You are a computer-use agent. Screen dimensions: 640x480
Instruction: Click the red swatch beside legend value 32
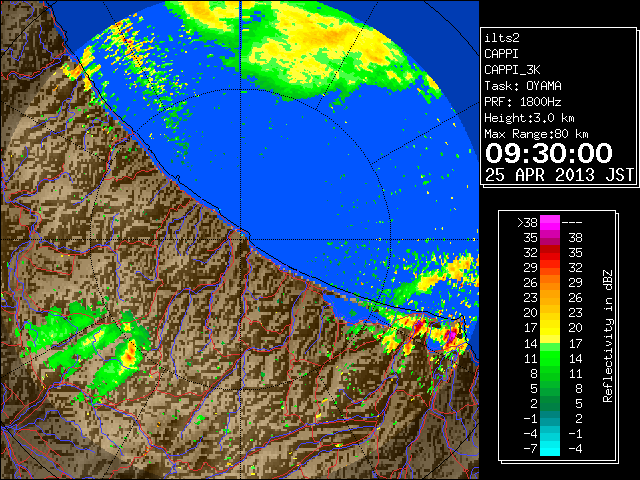pos(550,253)
